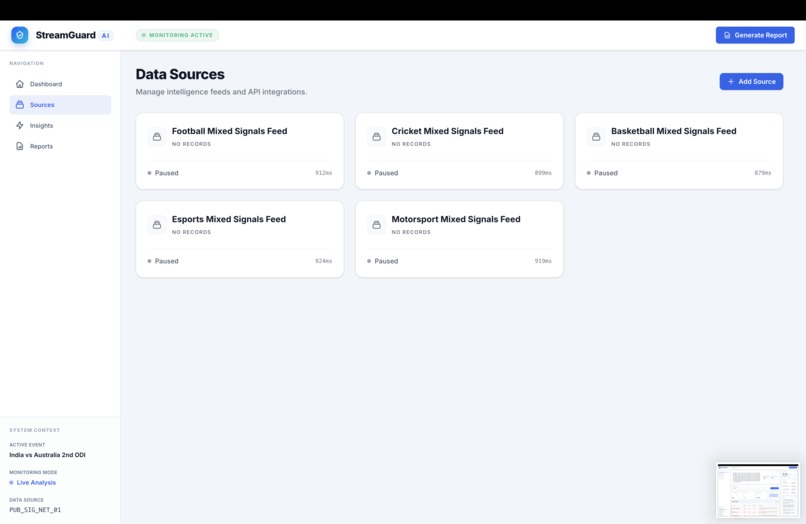The image size is (806, 524).
Task: Click the AI badge next to StreamGuard
Action: tap(105, 35)
